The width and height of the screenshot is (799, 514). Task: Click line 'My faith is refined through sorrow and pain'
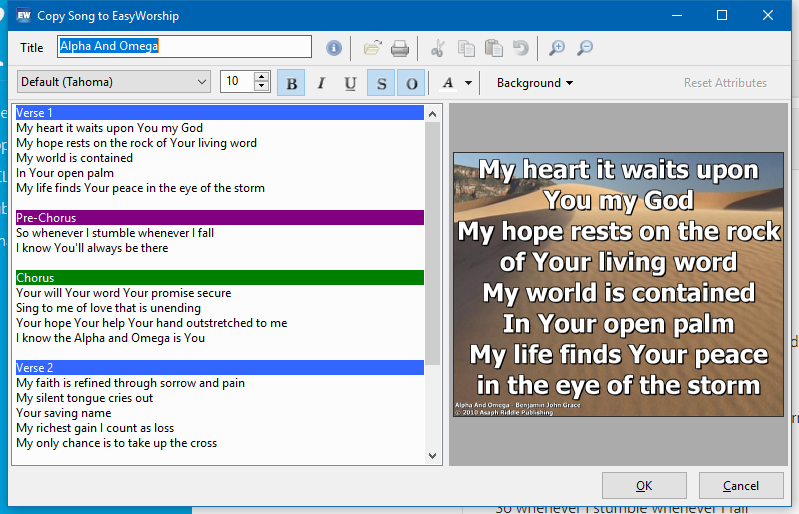[130, 383]
